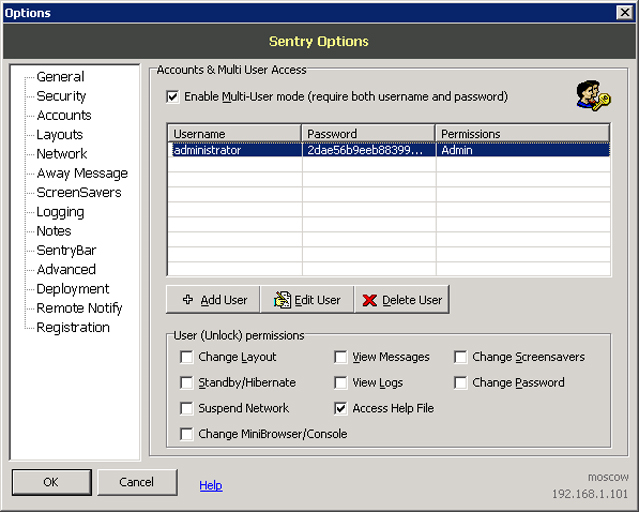Open the Help link
The image size is (639, 513).
pos(210,485)
